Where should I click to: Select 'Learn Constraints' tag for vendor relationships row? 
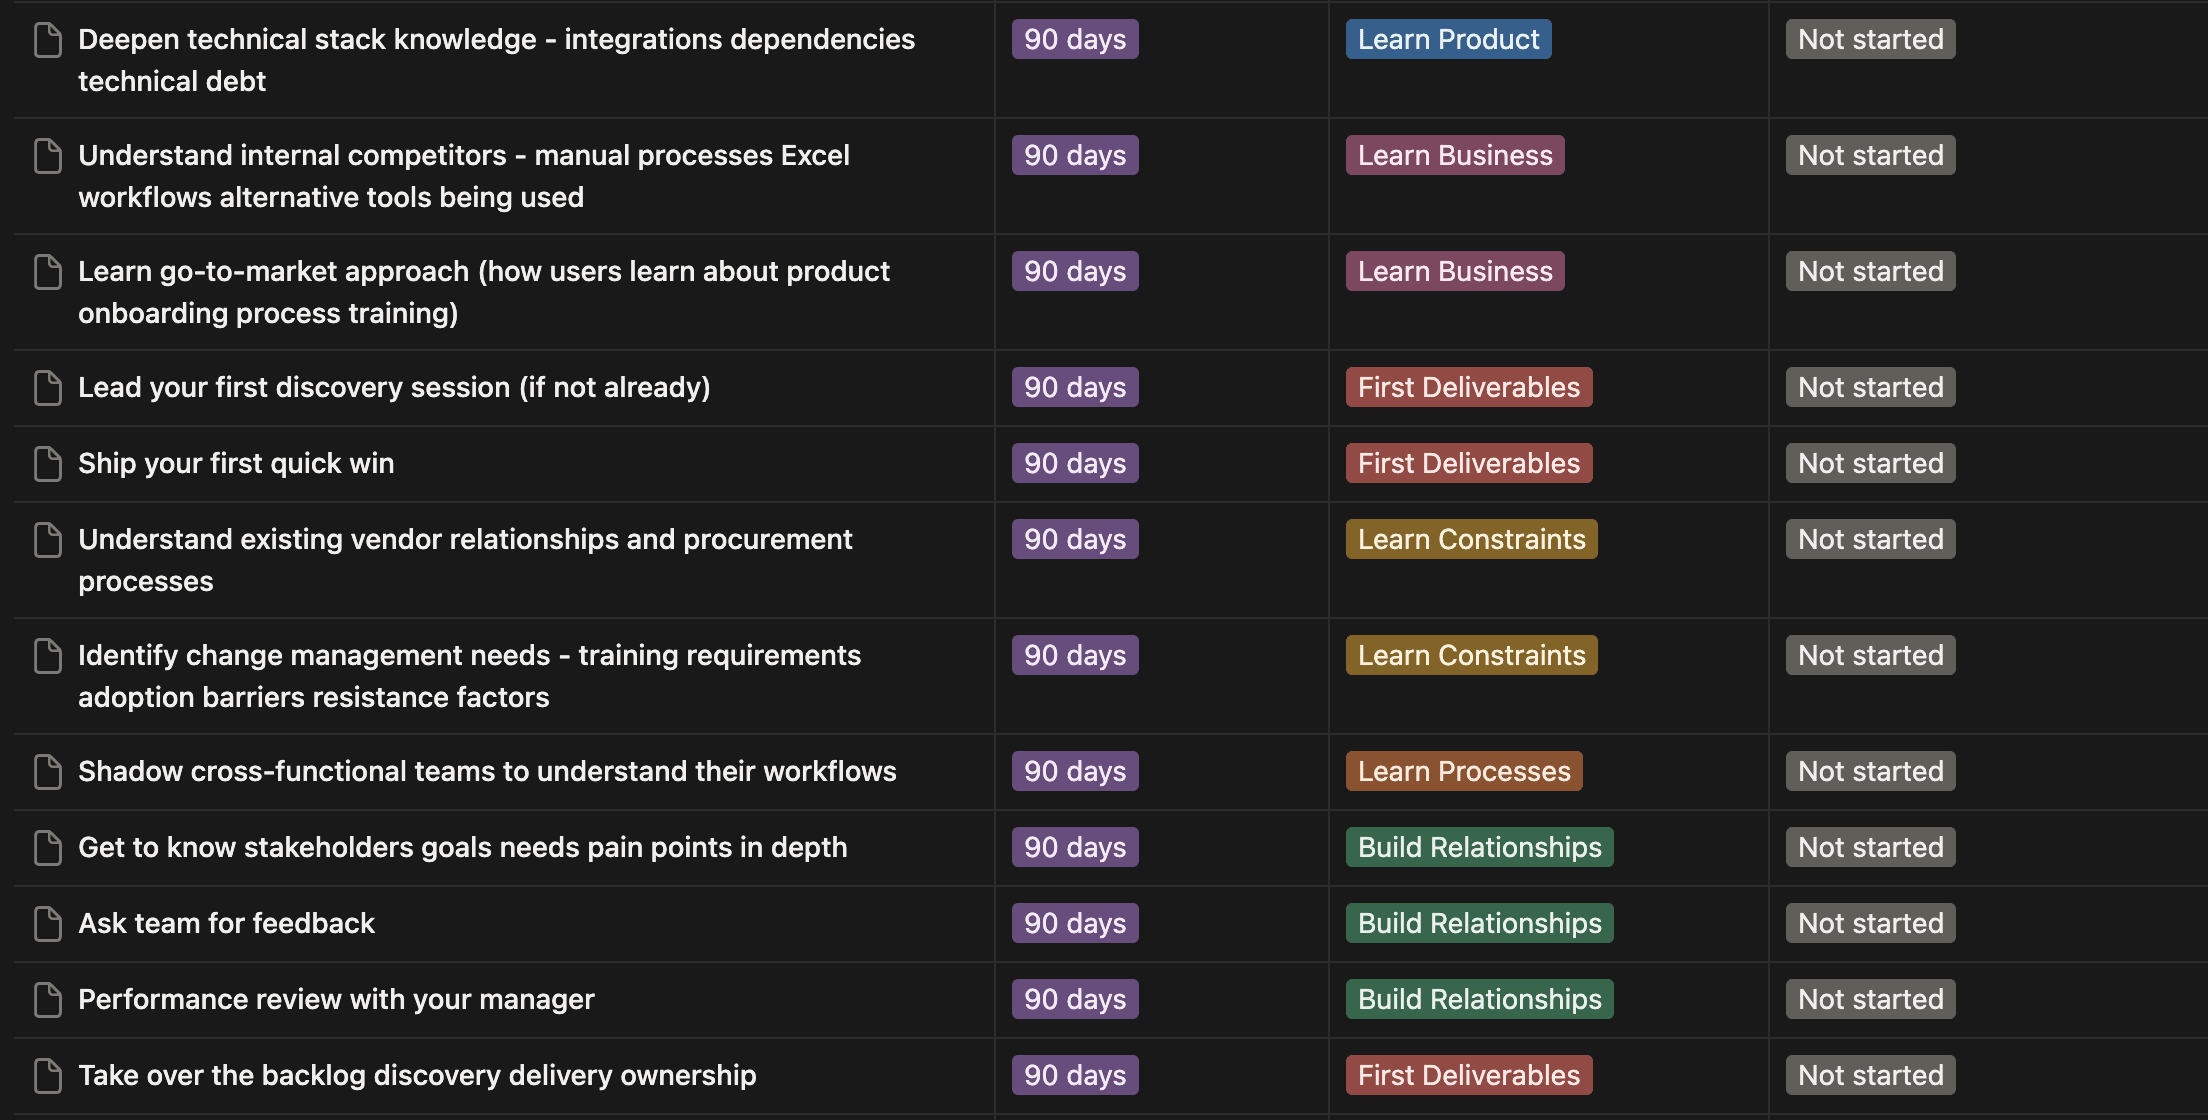click(x=1470, y=540)
